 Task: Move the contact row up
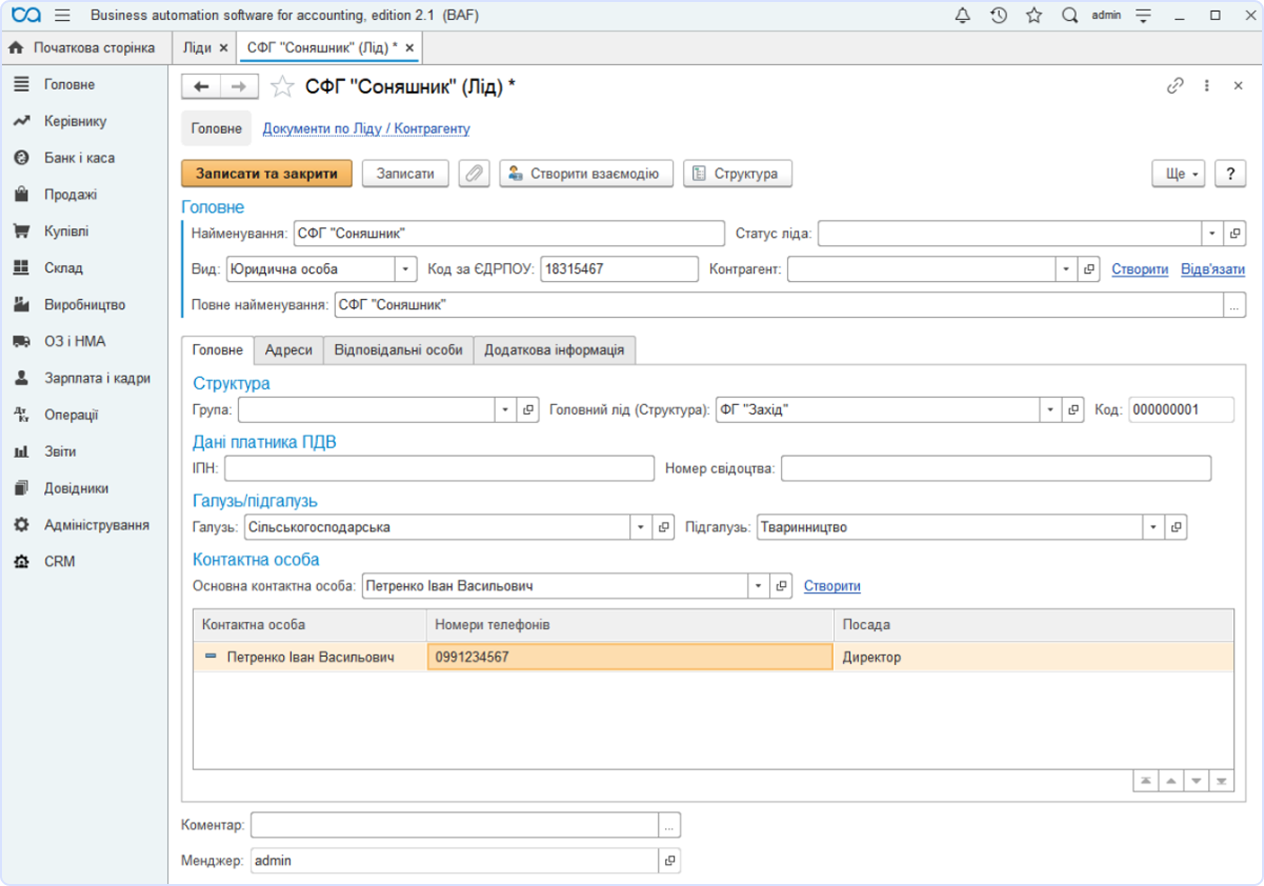click(x=1171, y=781)
